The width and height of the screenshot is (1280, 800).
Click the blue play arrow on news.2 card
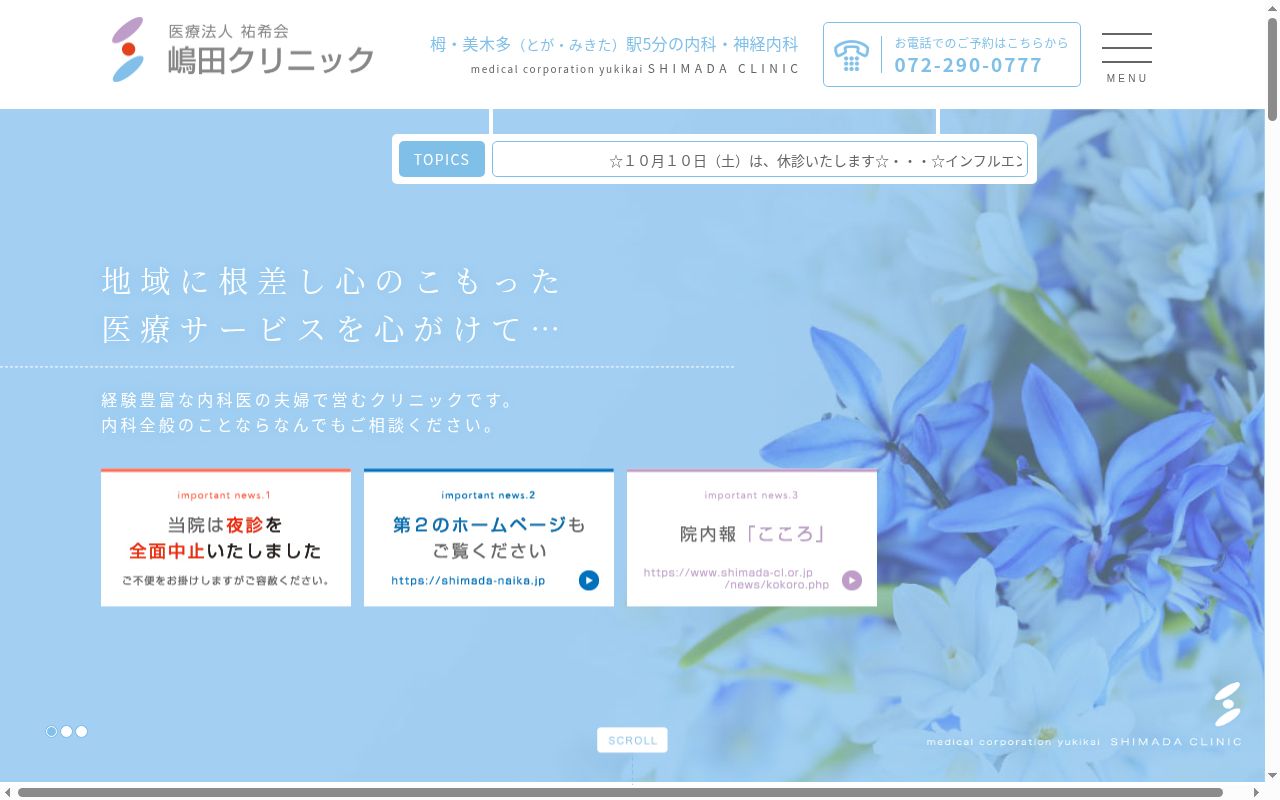589,580
